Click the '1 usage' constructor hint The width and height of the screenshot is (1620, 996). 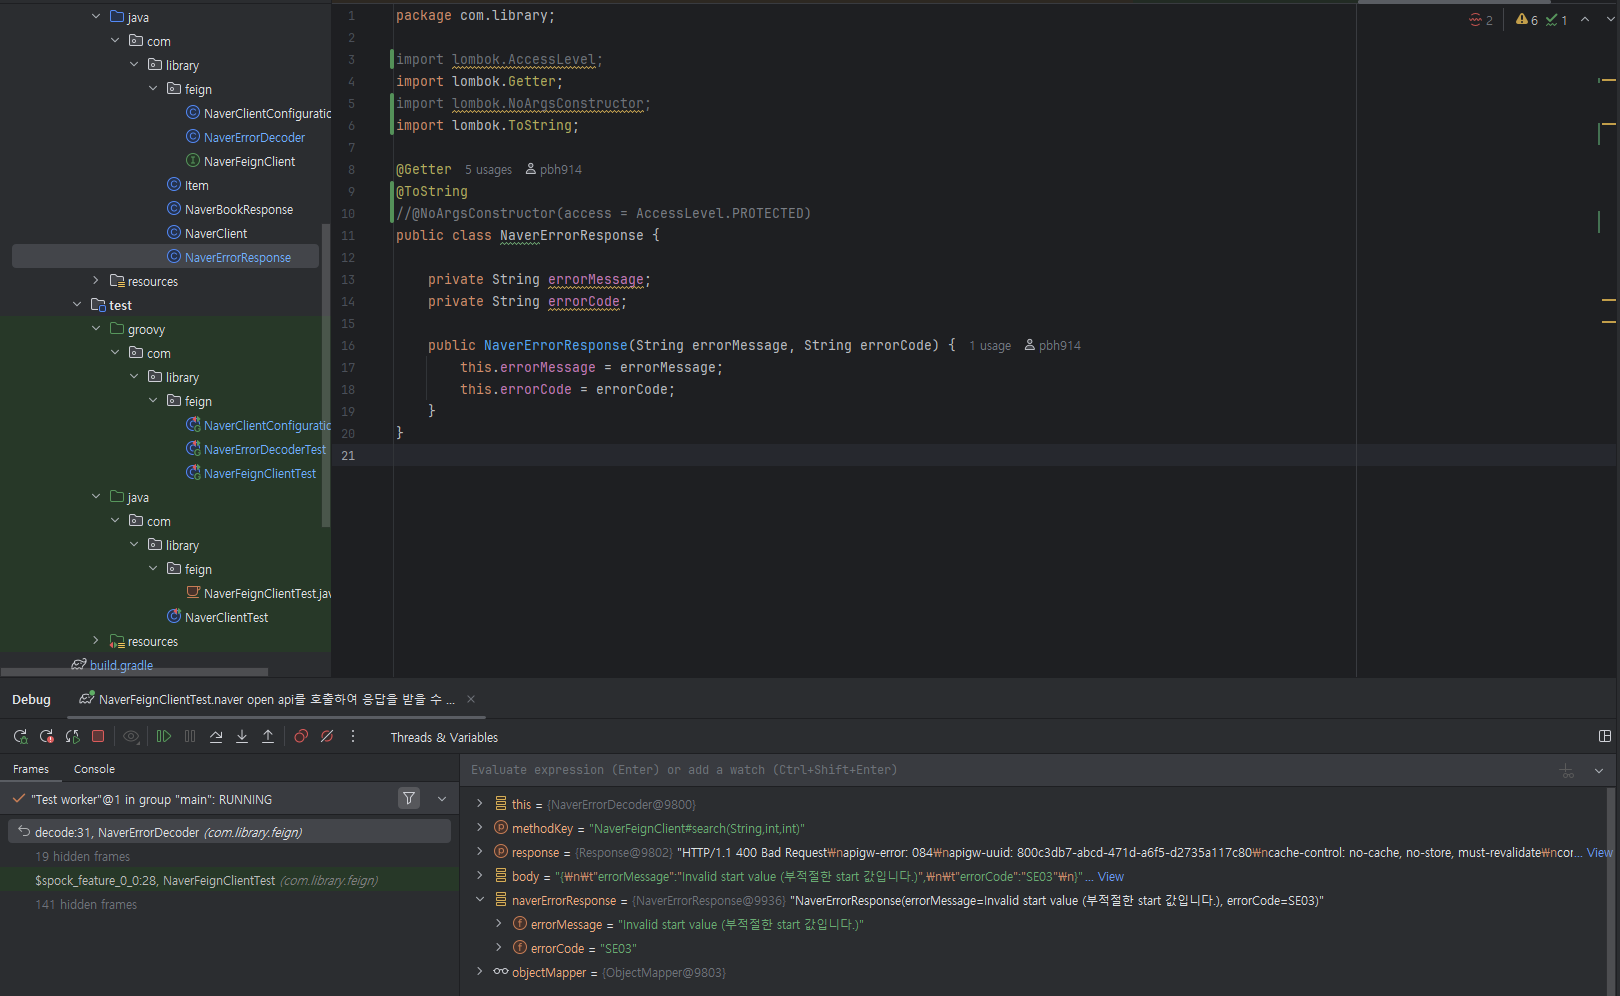(x=990, y=346)
